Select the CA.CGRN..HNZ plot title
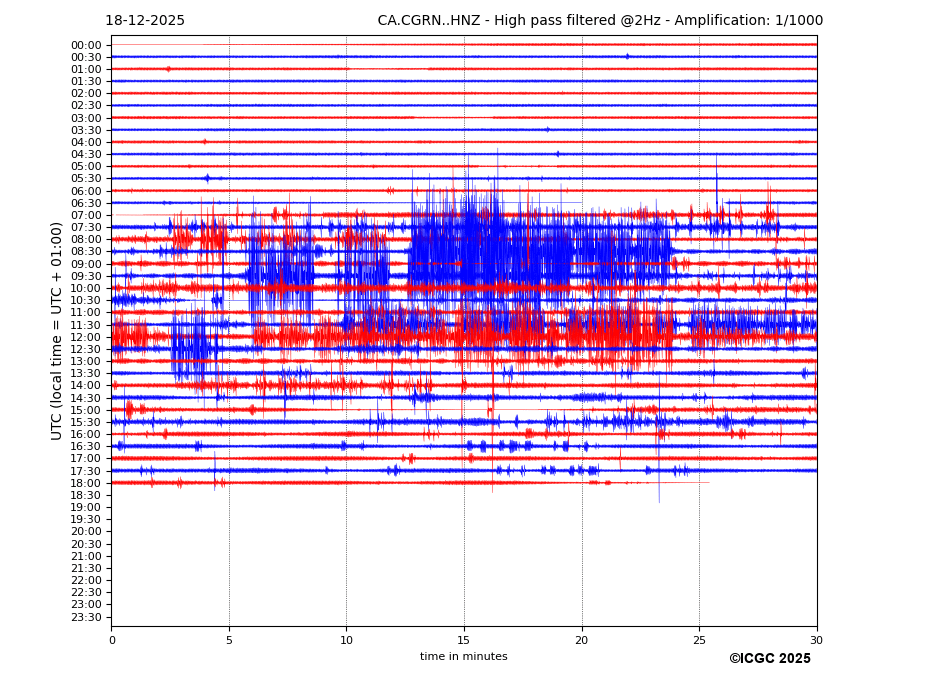Screen dimensions: 927x696 (600, 21)
